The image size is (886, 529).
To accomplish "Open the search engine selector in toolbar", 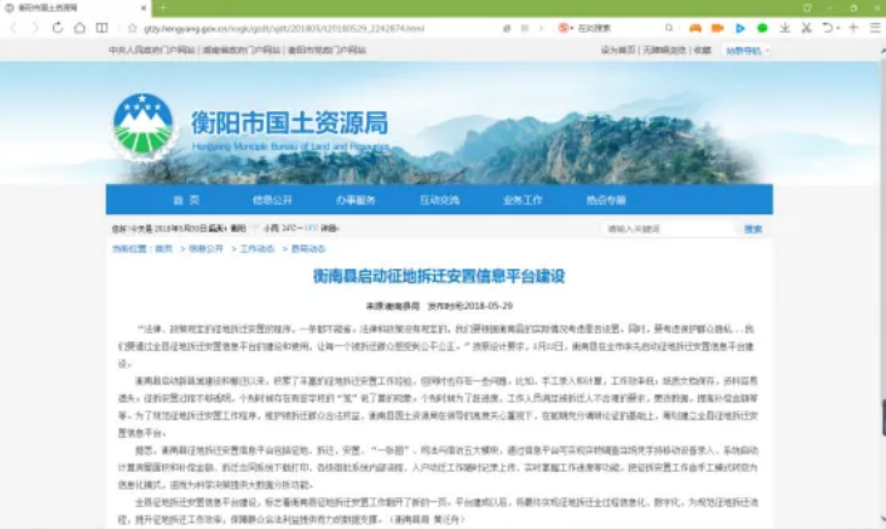I will [565, 28].
